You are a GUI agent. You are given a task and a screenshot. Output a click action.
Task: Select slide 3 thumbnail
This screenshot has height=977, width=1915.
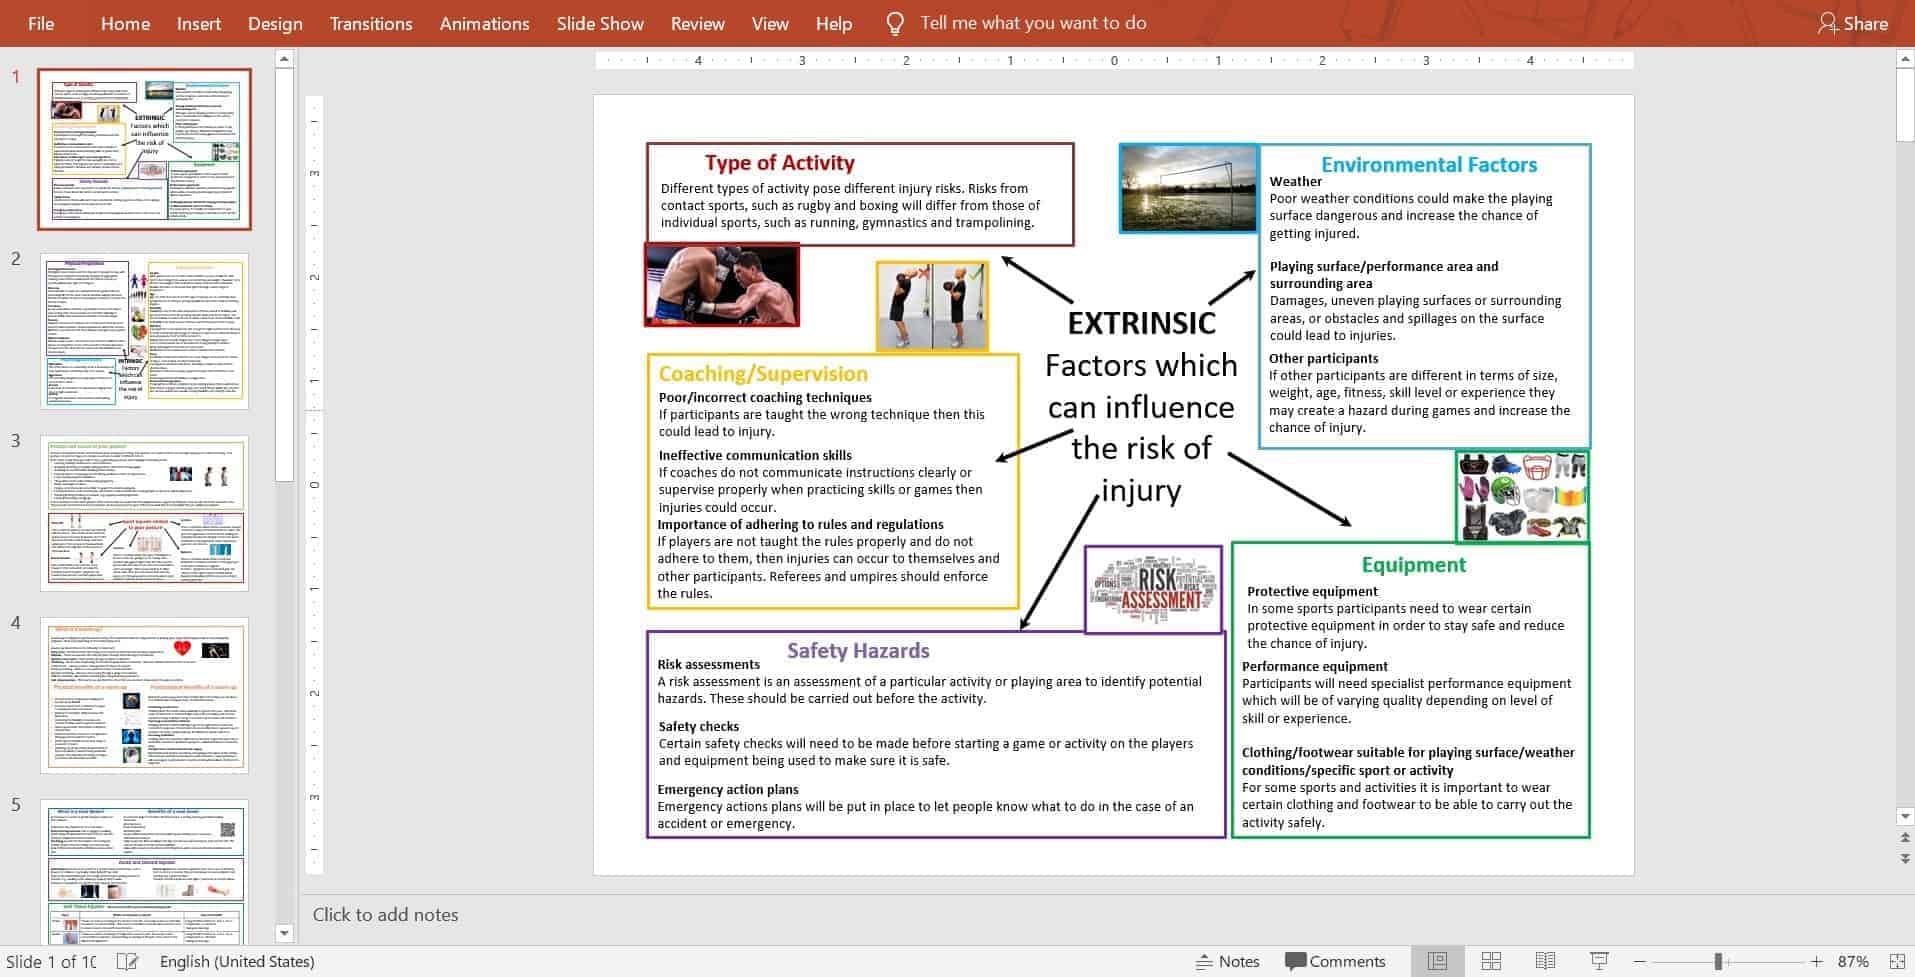[144, 513]
